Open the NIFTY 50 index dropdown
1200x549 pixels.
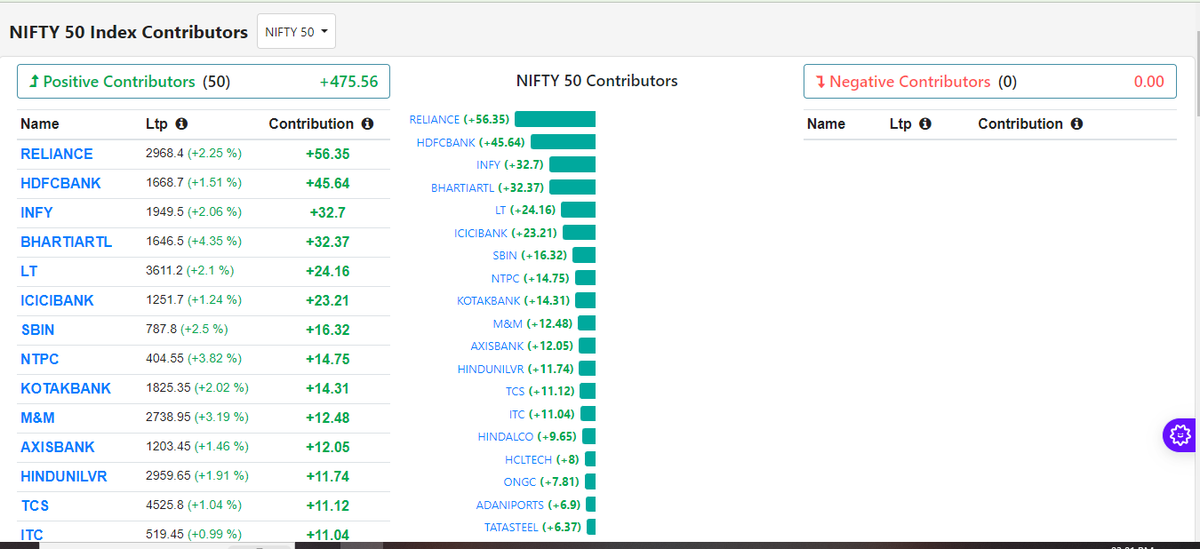click(x=296, y=32)
